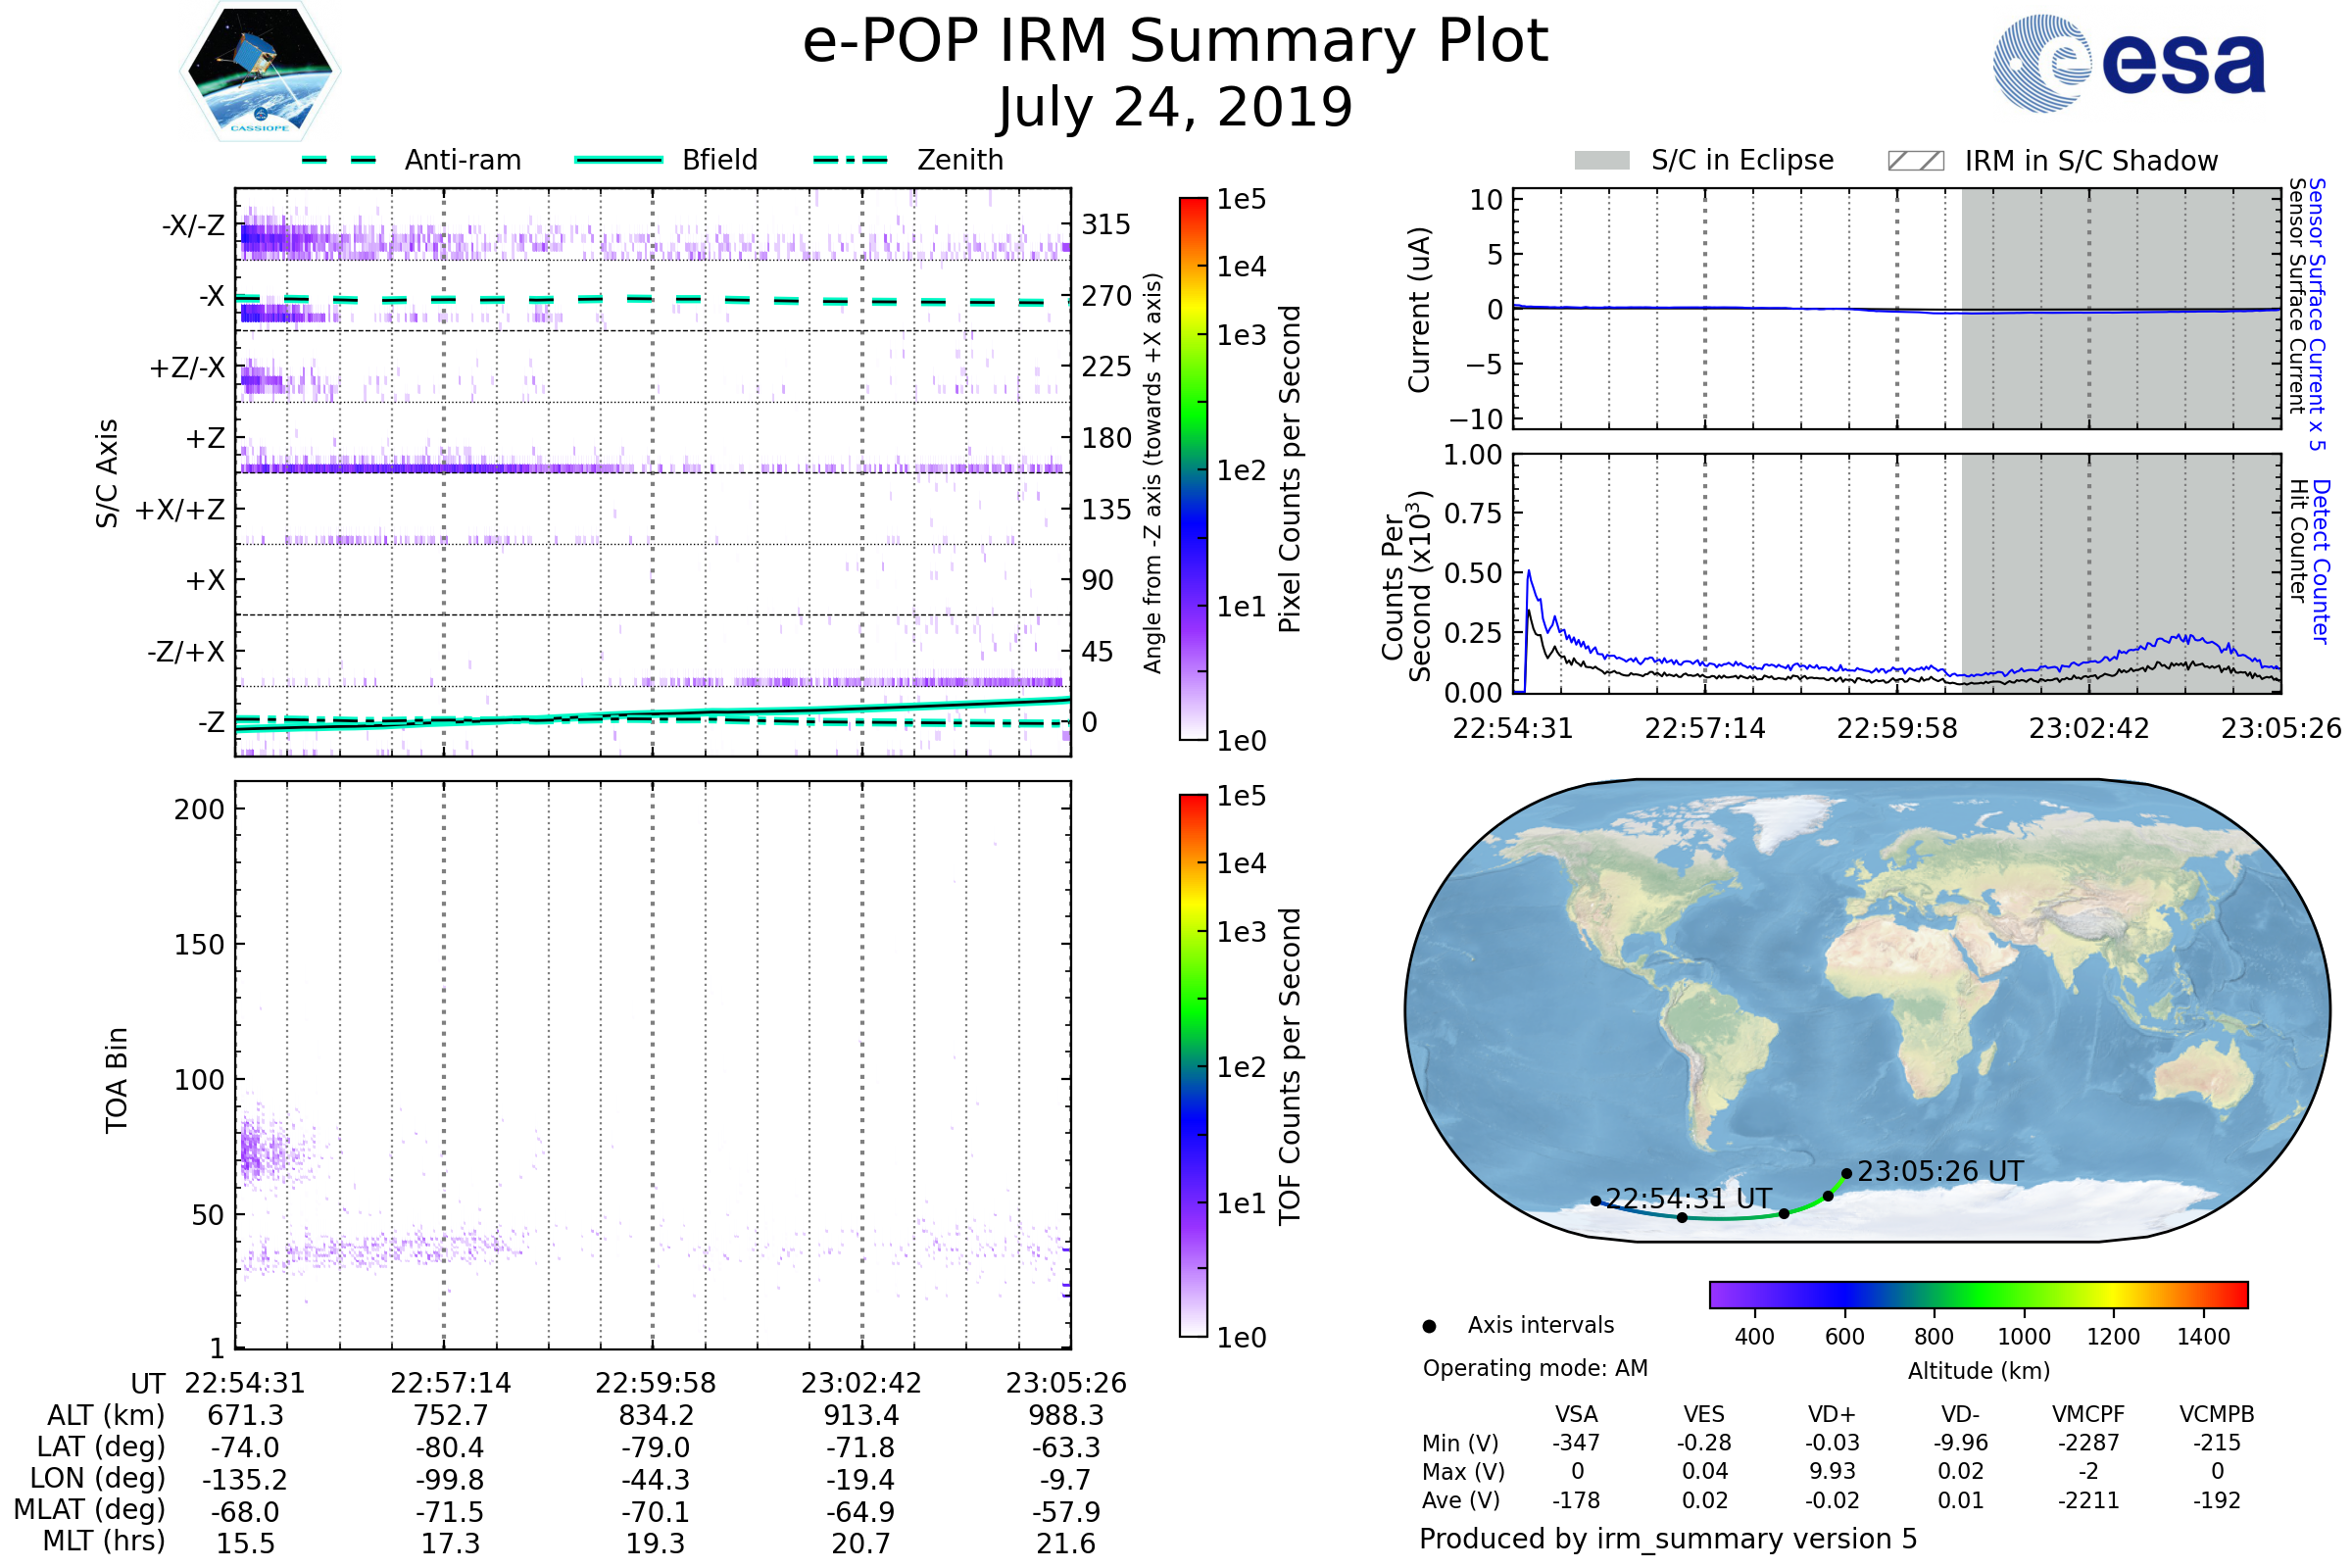Image resolution: width=2352 pixels, height=1568 pixels.
Task: Click the Detect Counter blue axis label
Action: tap(2320, 562)
